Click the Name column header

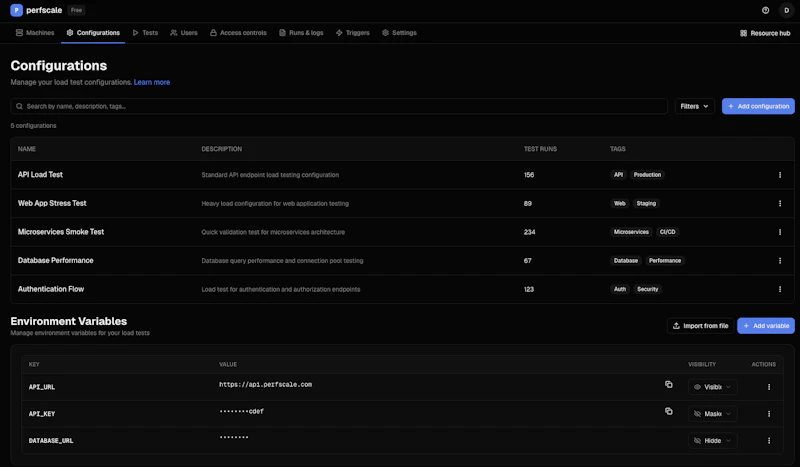click(x=27, y=149)
